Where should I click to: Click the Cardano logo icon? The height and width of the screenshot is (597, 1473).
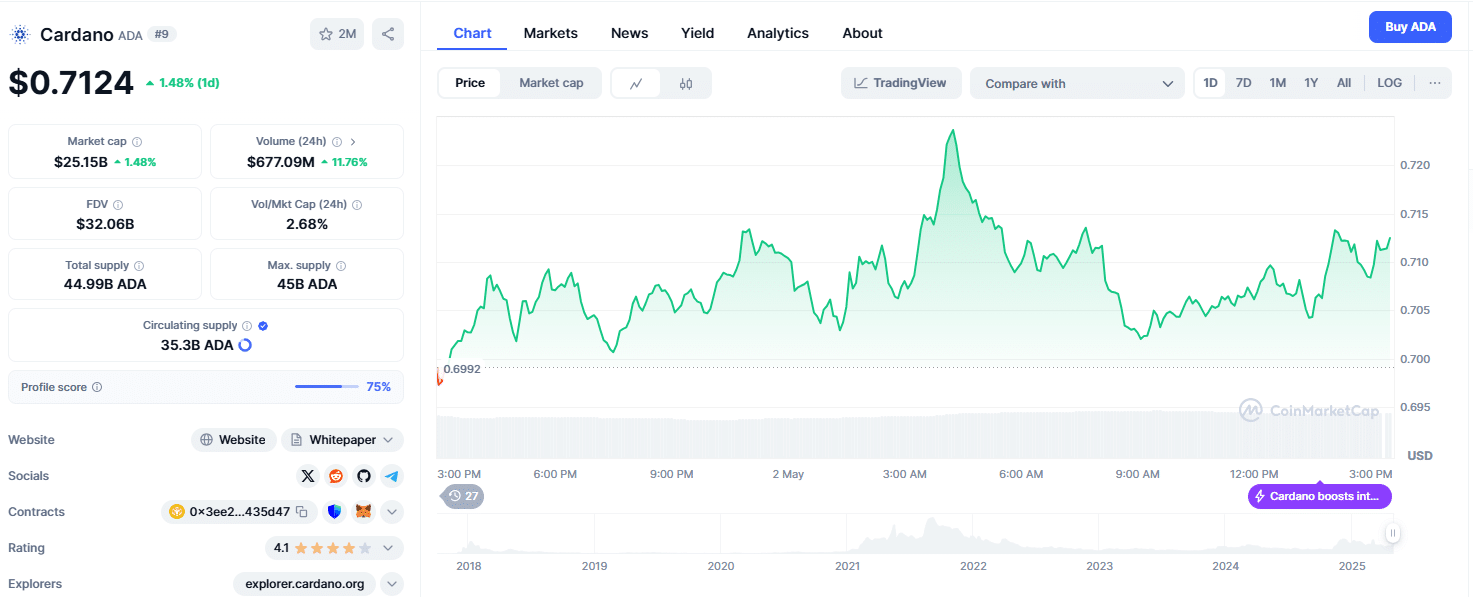click(20, 34)
